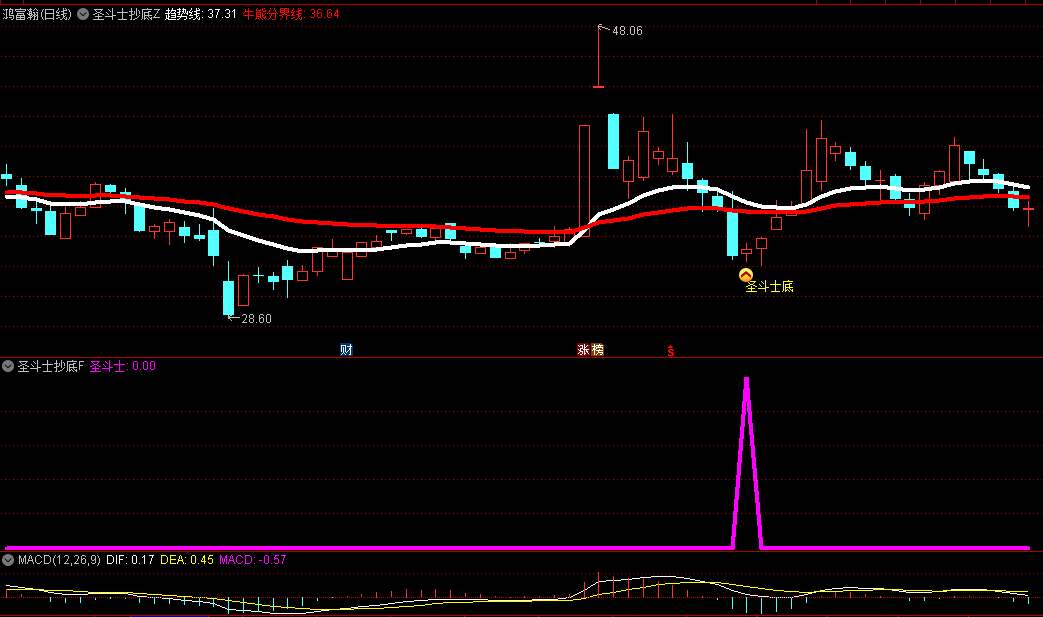The image size is (1043, 617).
Task: Open the dropdown beside 圣斗士抄底Z indicator
Action: [x=82, y=14]
